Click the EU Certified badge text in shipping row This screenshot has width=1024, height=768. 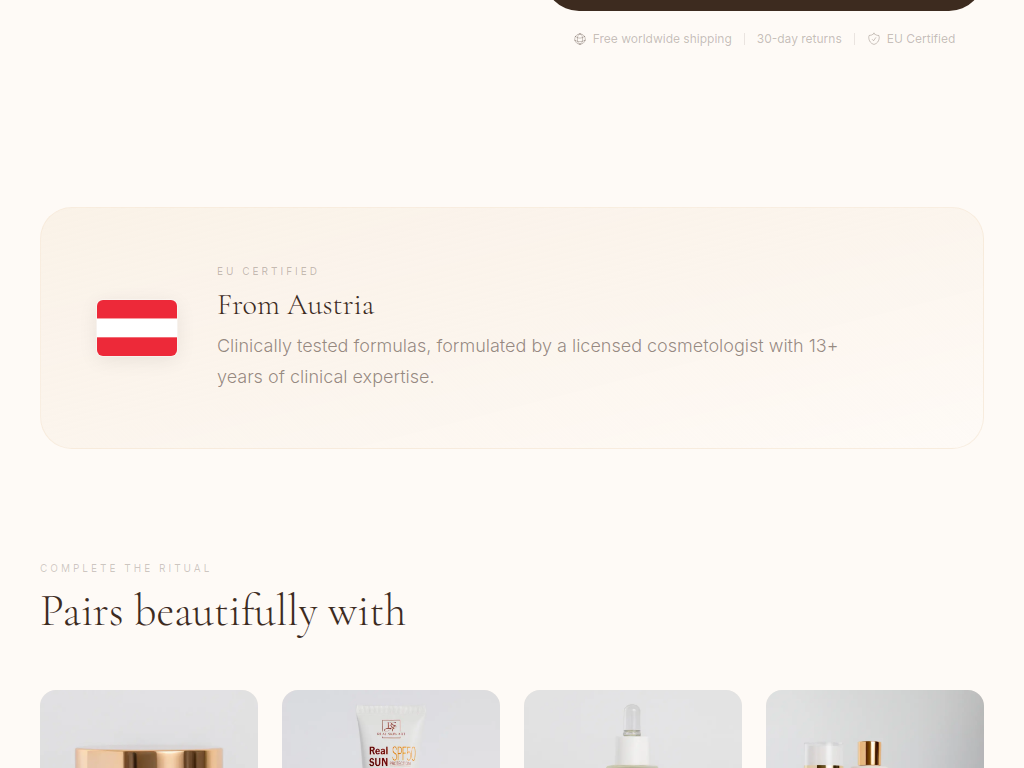(x=921, y=39)
